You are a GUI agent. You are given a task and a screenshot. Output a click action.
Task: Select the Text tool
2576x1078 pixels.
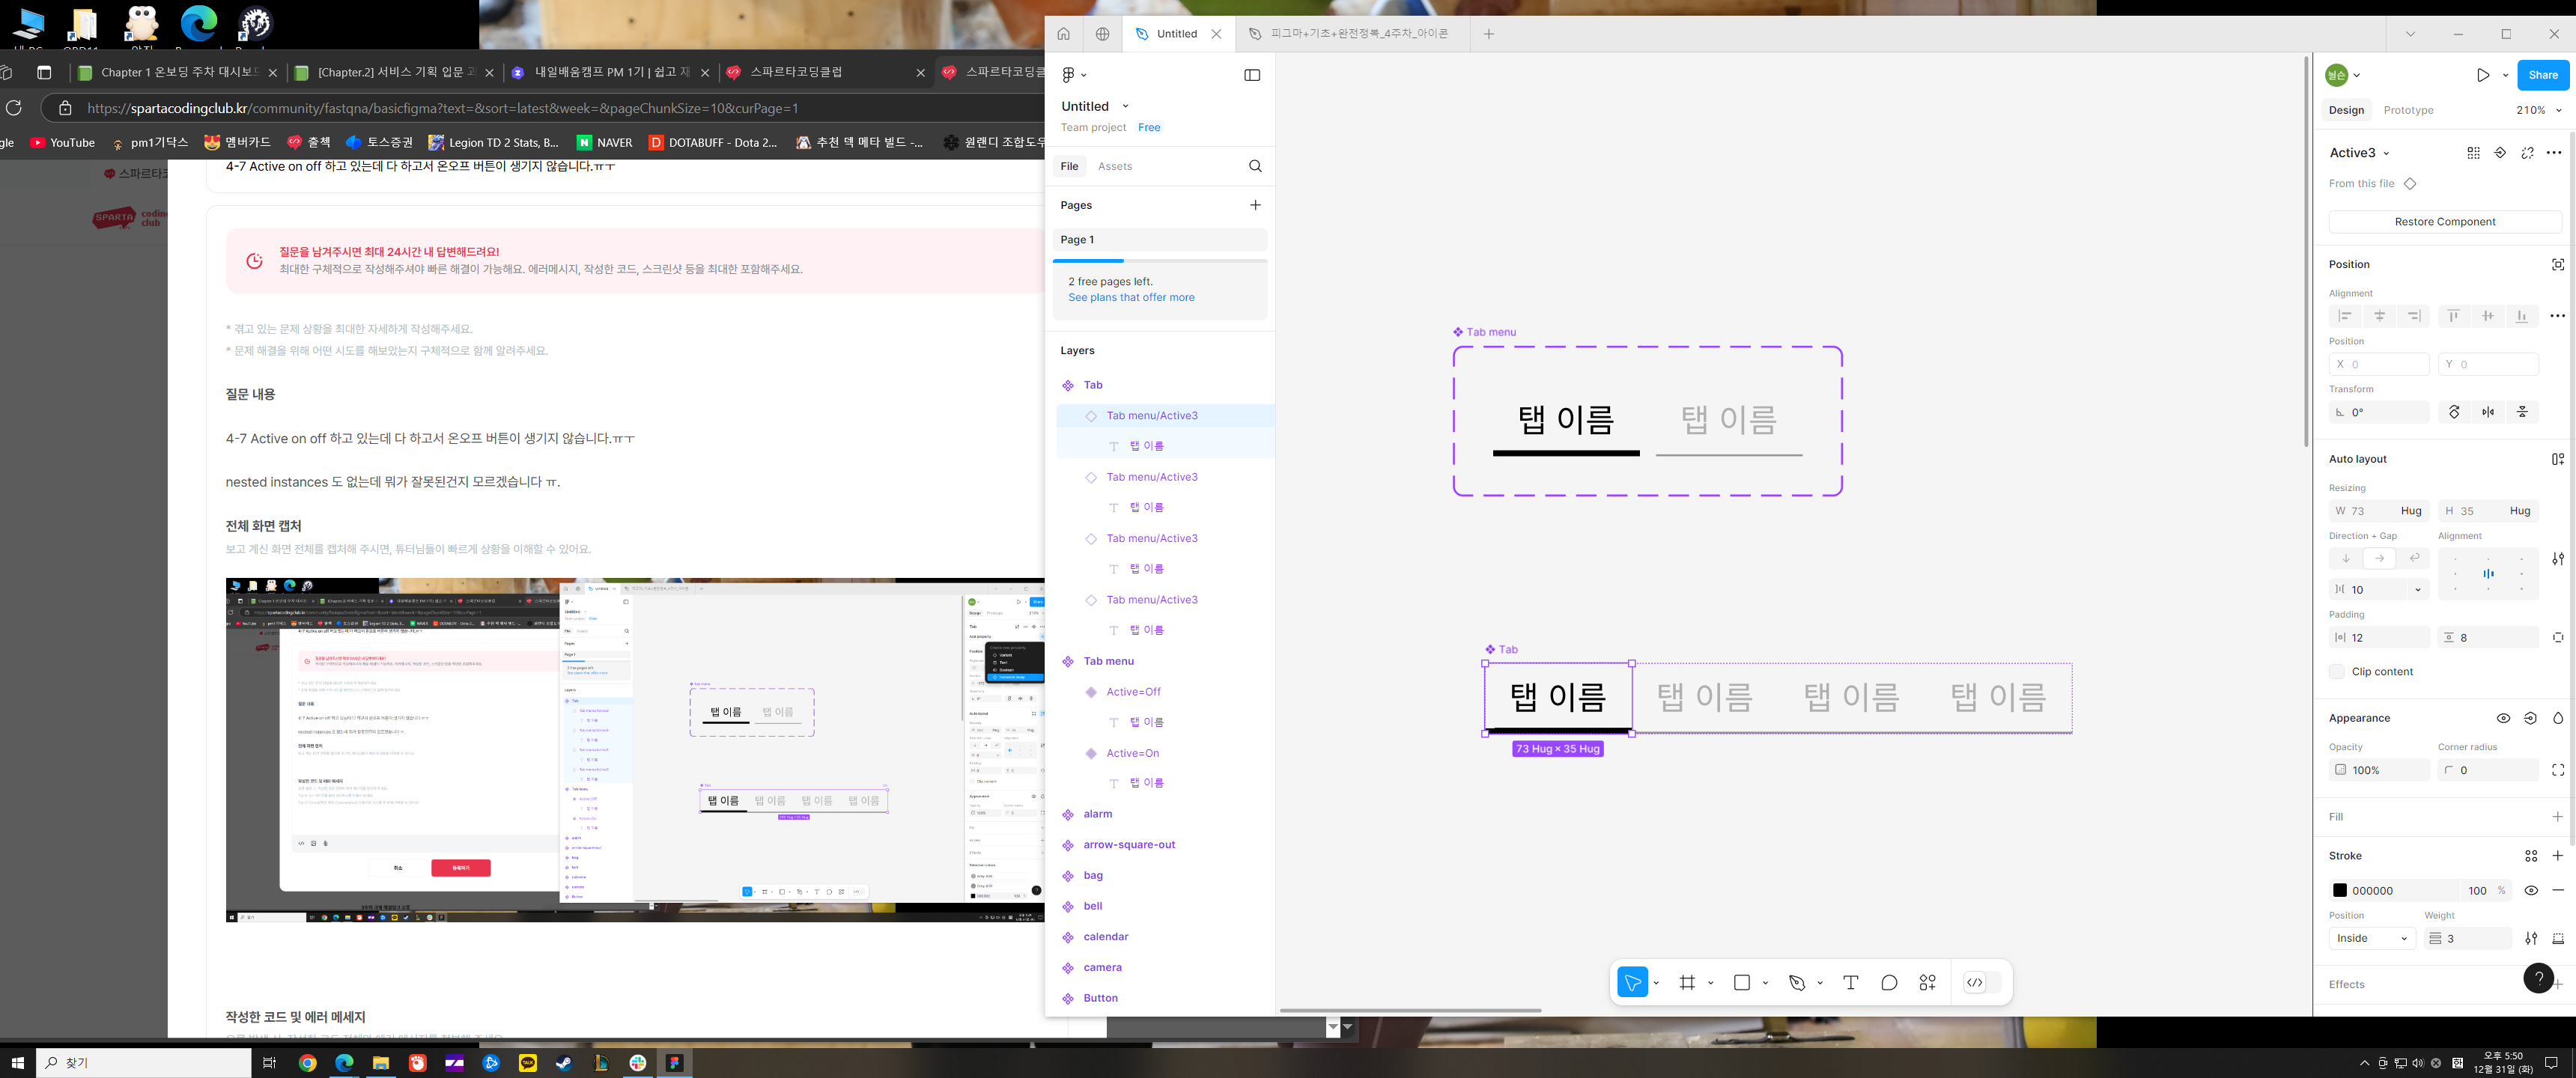pyautogui.click(x=1851, y=983)
